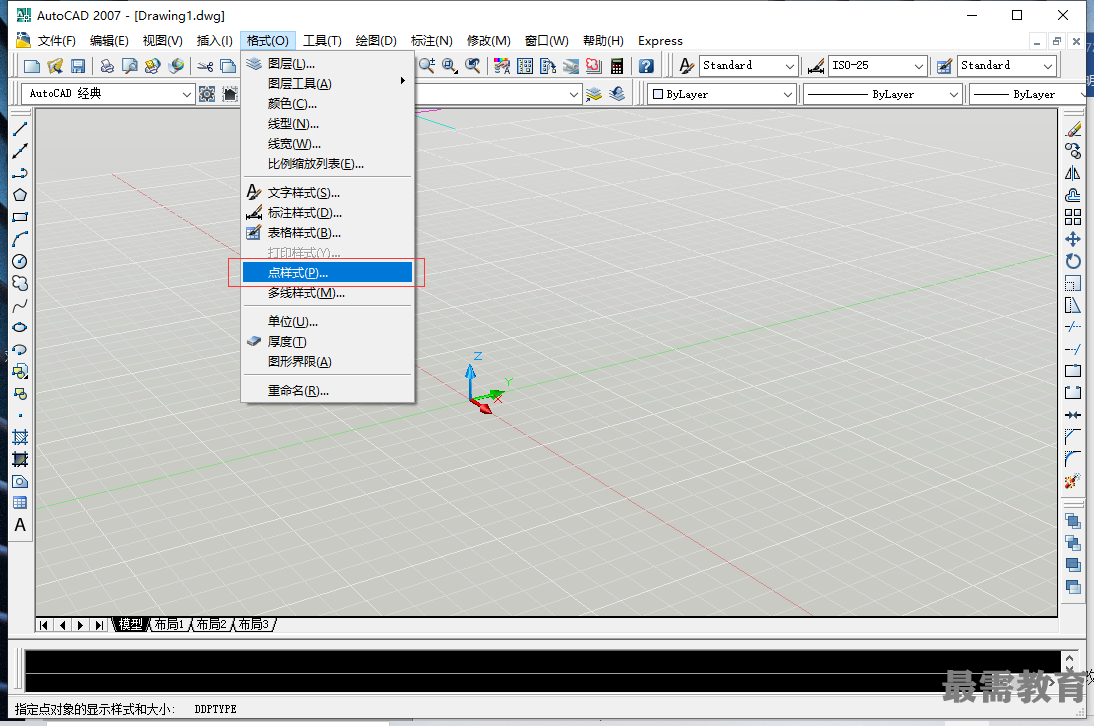This screenshot has height=726, width=1094.
Task: Open the Tool Palettes window icon
Action: click(x=548, y=66)
